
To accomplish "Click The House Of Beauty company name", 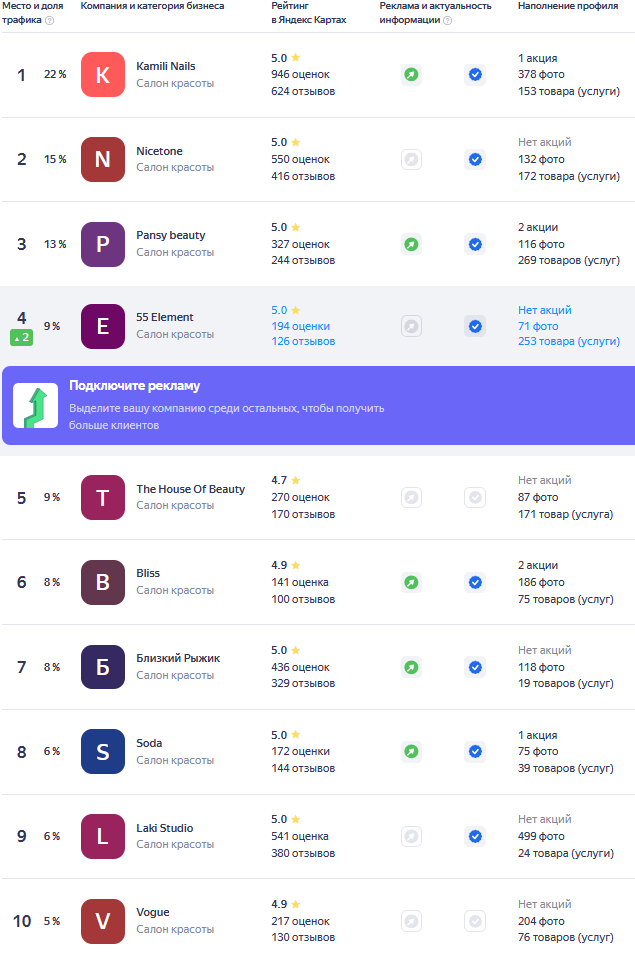I will (x=190, y=489).
